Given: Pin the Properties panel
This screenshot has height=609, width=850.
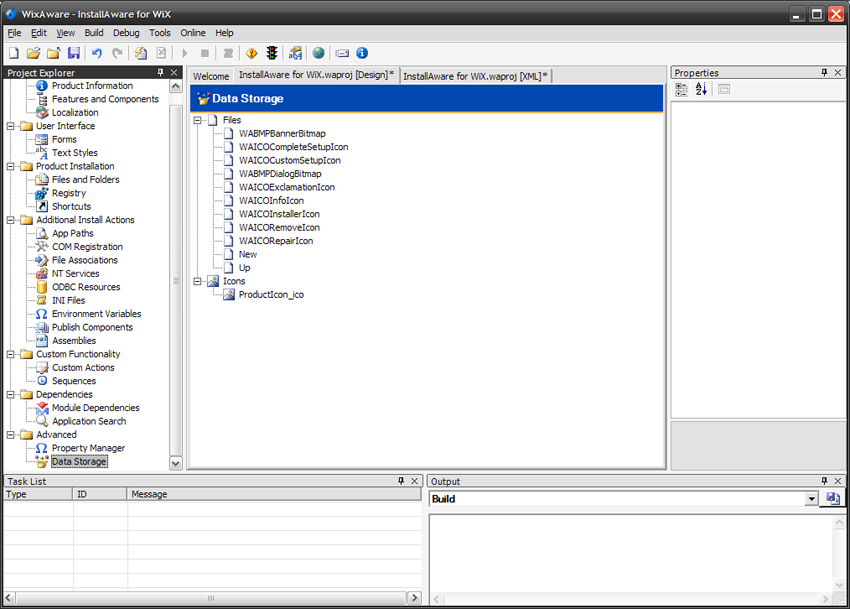Looking at the screenshot, I should click(x=825, y=72).
